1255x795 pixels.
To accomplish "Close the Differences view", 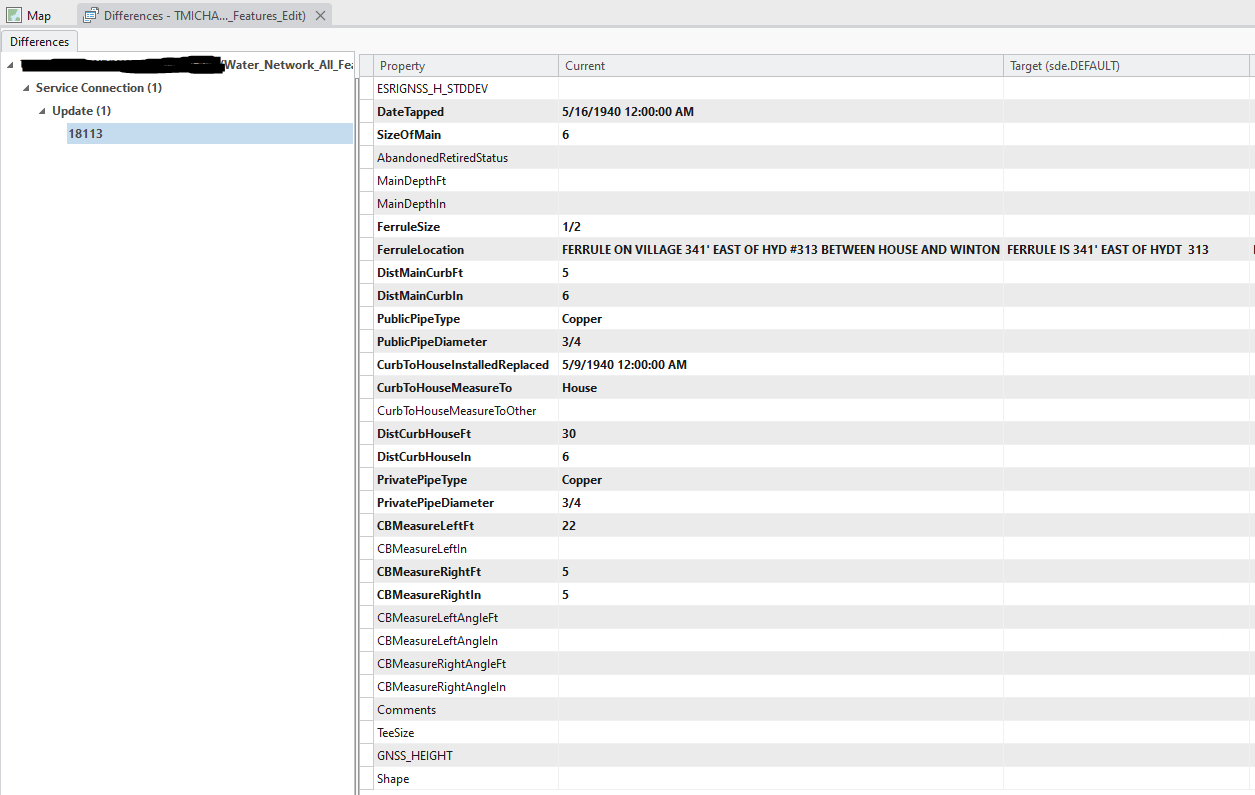I will pyautogui.click(x=319, y=15).
